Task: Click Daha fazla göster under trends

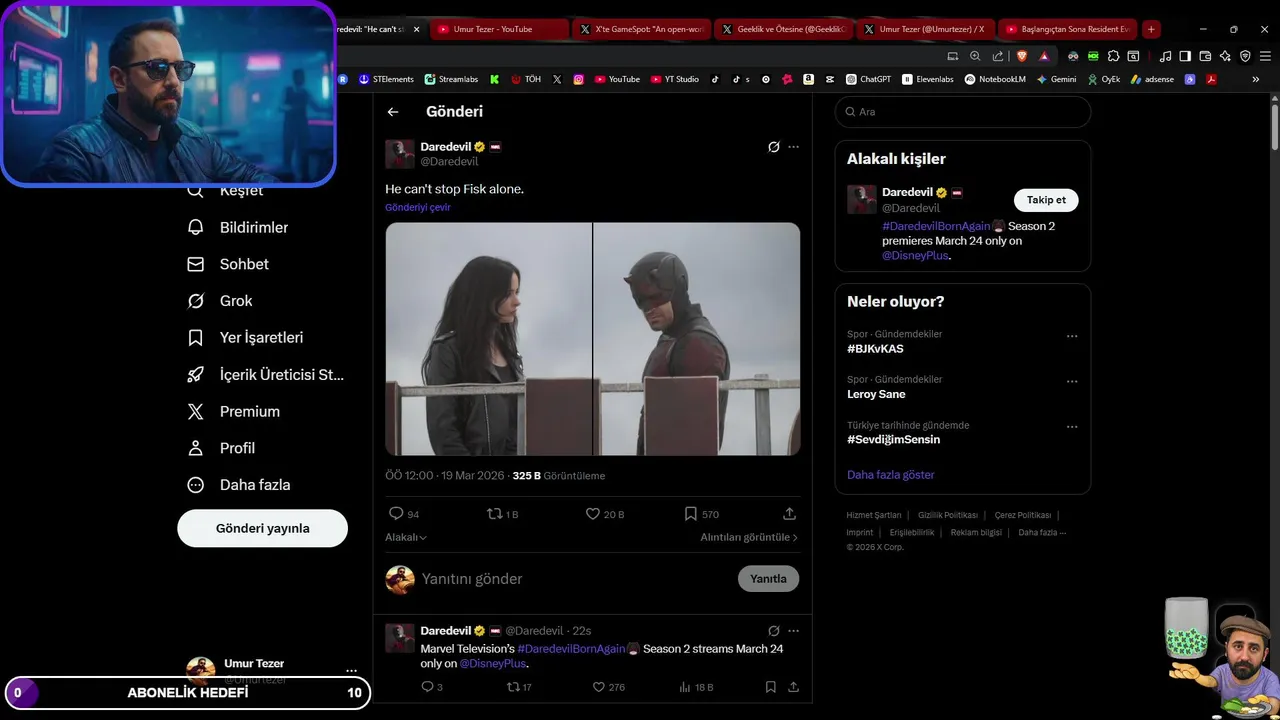Action: tap(891, 475)
